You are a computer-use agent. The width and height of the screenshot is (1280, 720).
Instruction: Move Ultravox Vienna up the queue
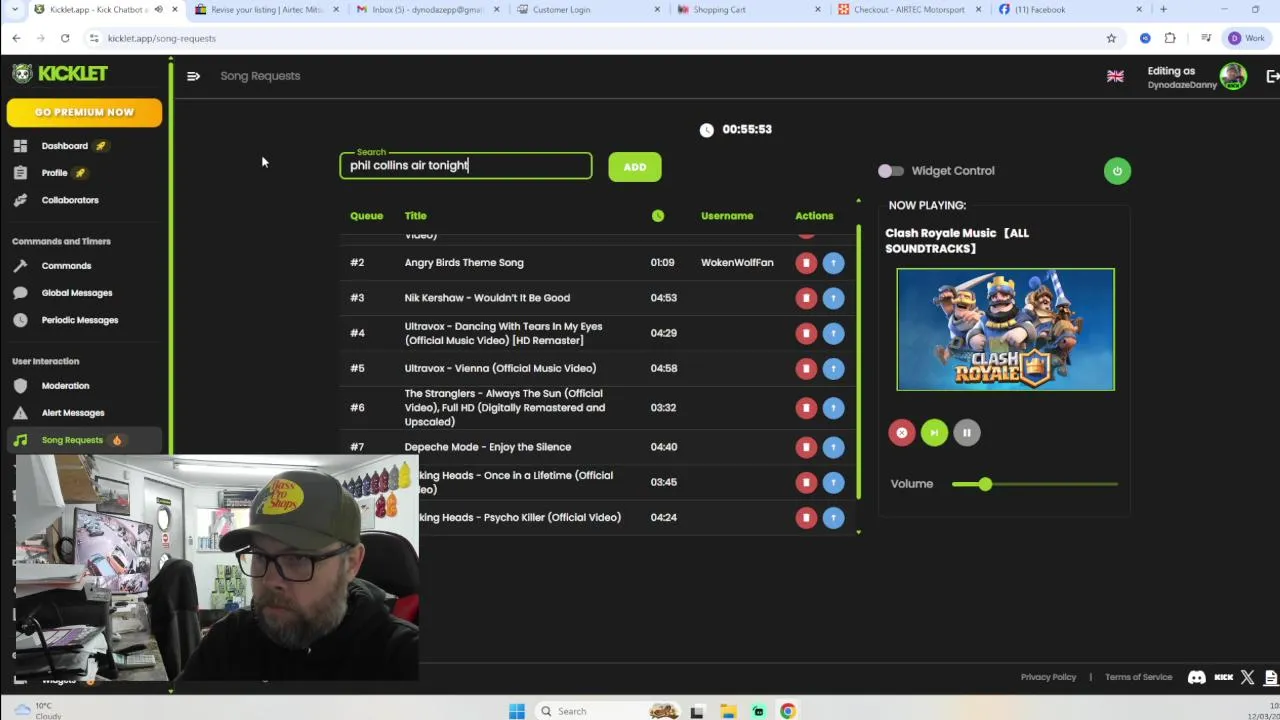[833, 368]
